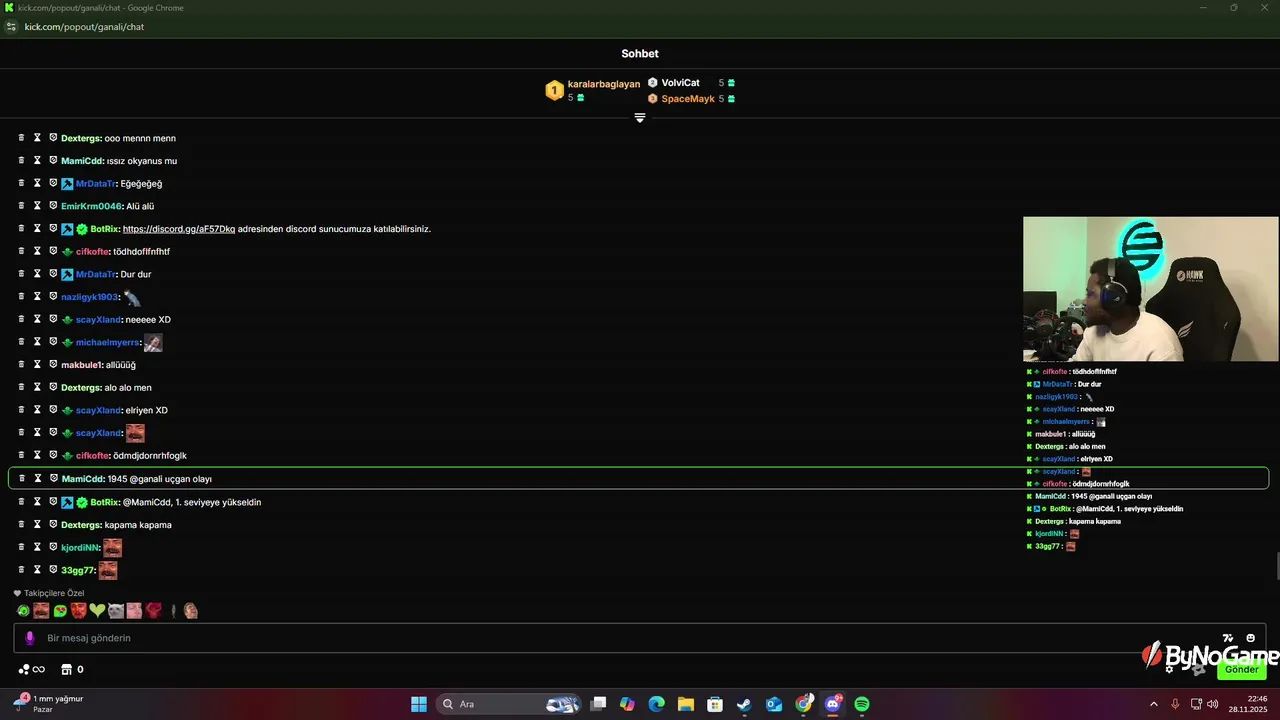
Task: Click message text "1945 @ganali uçgan olayı"
Action: 160,479
